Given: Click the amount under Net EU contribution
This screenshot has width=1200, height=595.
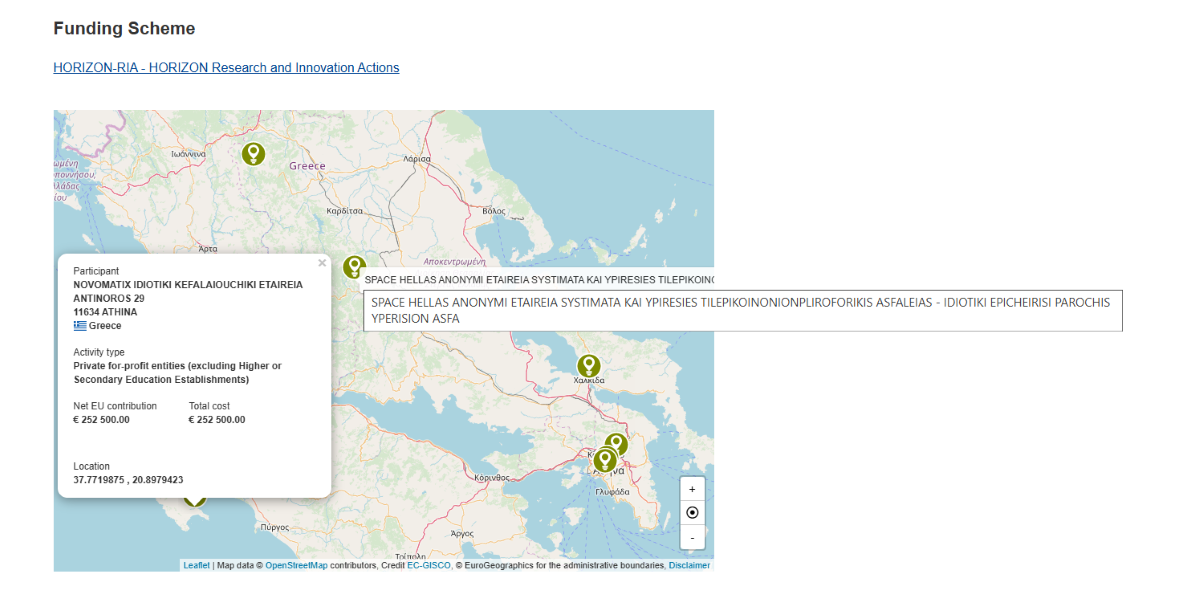Looking at the screenshot, I should 101,420.
